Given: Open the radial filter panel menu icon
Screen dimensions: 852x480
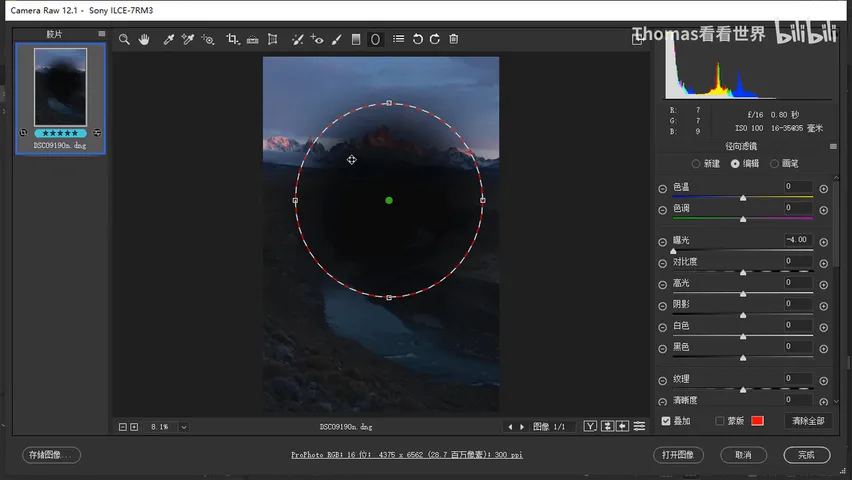Looking at the screenshot, I should [834, 146].
